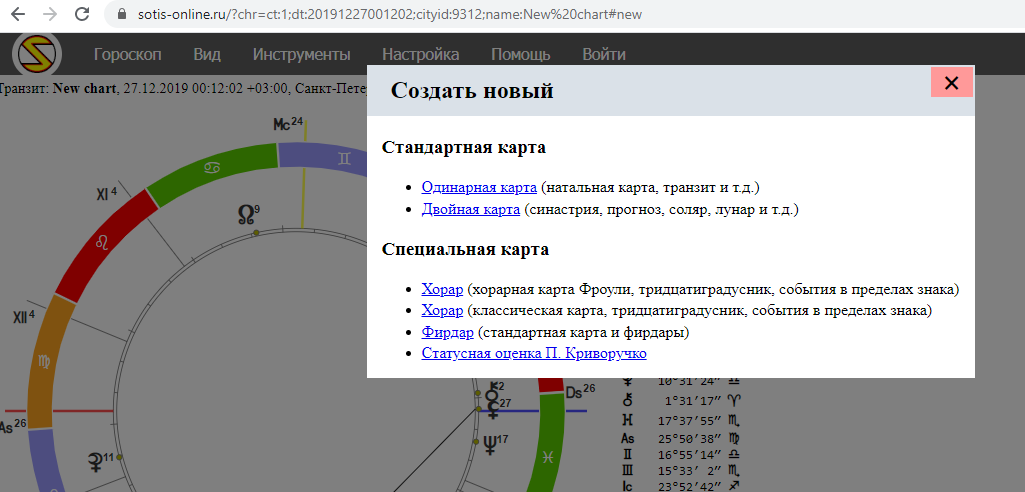Open the Фирдар link
The width and height of the screenshot is (1025, 492).
point(448,332)
